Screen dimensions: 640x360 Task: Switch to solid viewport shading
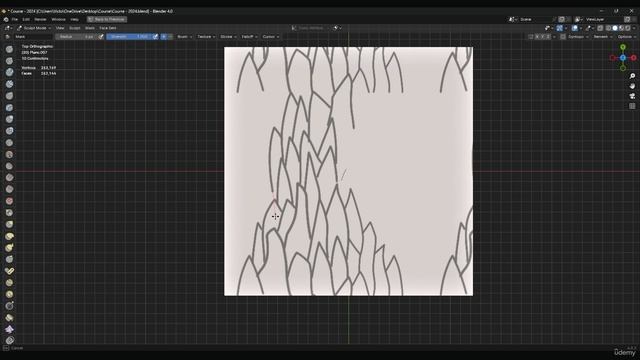pyautogui.click(x=615, y=28)
